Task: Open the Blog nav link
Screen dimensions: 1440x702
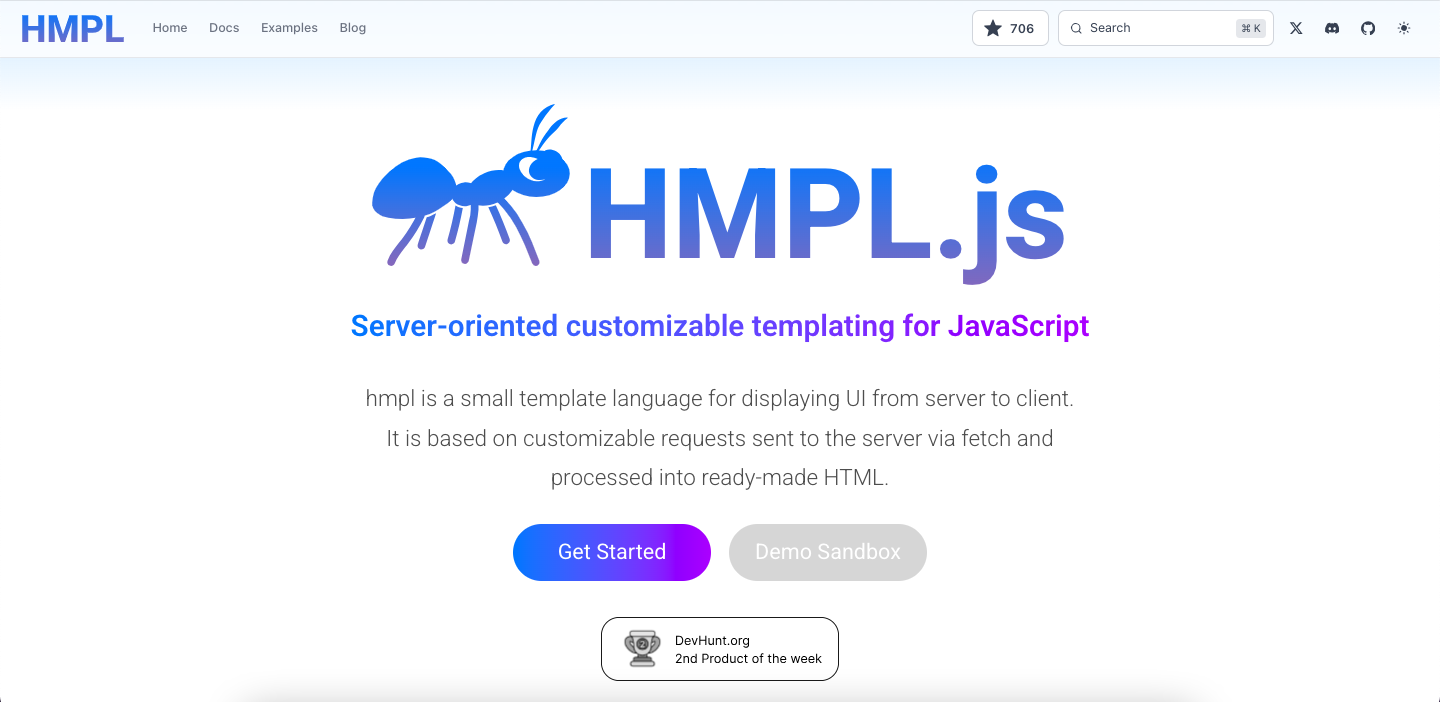Action: pyautogui.click(x=353, y=28)
